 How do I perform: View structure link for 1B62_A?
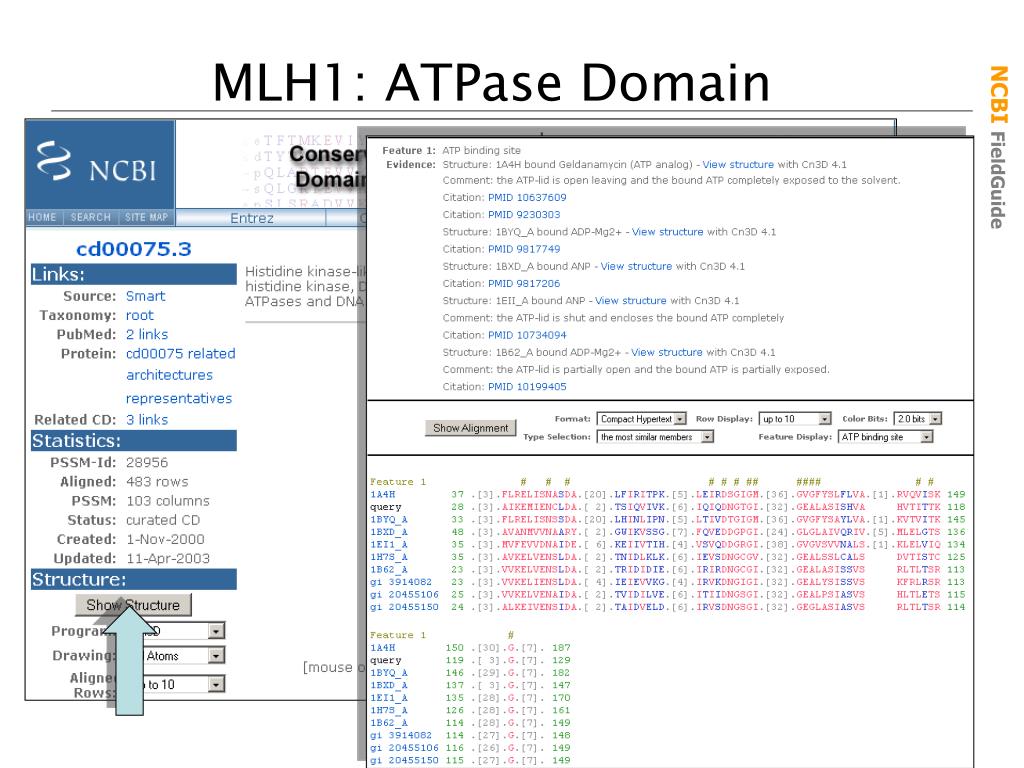pos(667,352)
